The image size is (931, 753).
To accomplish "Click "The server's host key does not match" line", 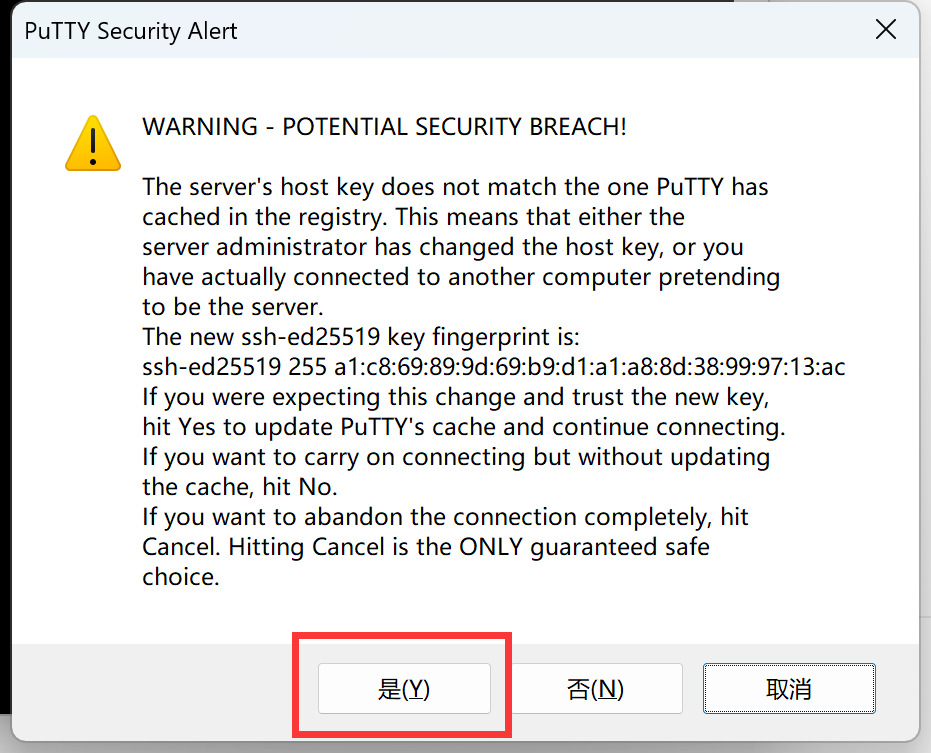I will click(455, 186).
